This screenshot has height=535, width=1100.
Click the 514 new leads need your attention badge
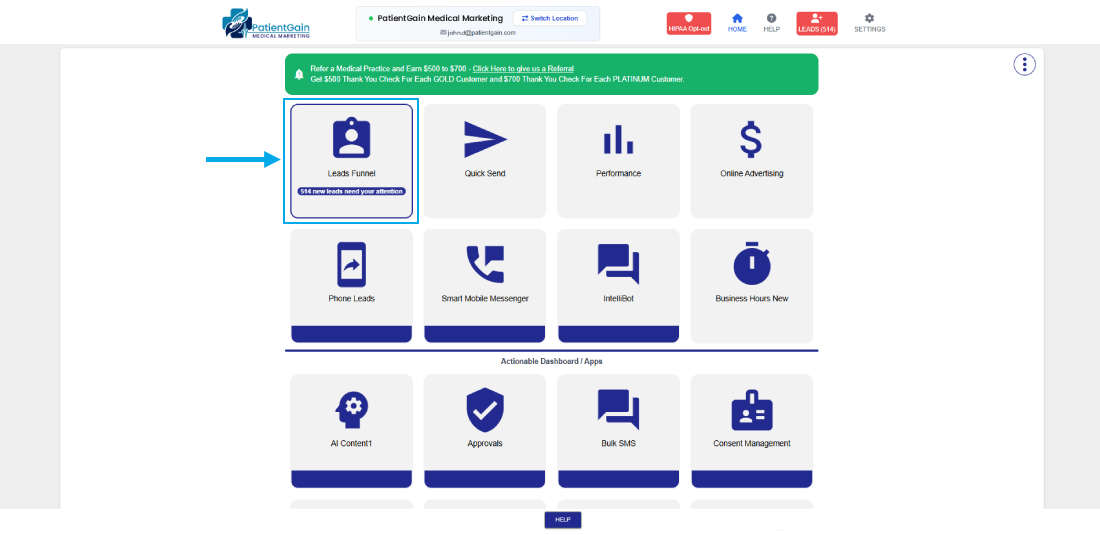coord(351,191)
